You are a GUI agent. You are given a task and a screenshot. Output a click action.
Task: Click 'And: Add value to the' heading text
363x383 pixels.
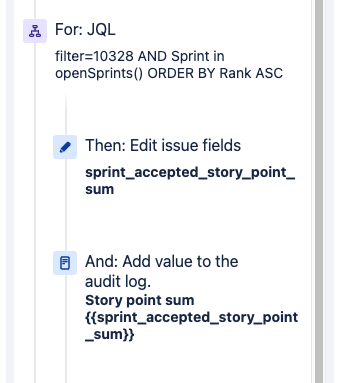tap(162, 261)
